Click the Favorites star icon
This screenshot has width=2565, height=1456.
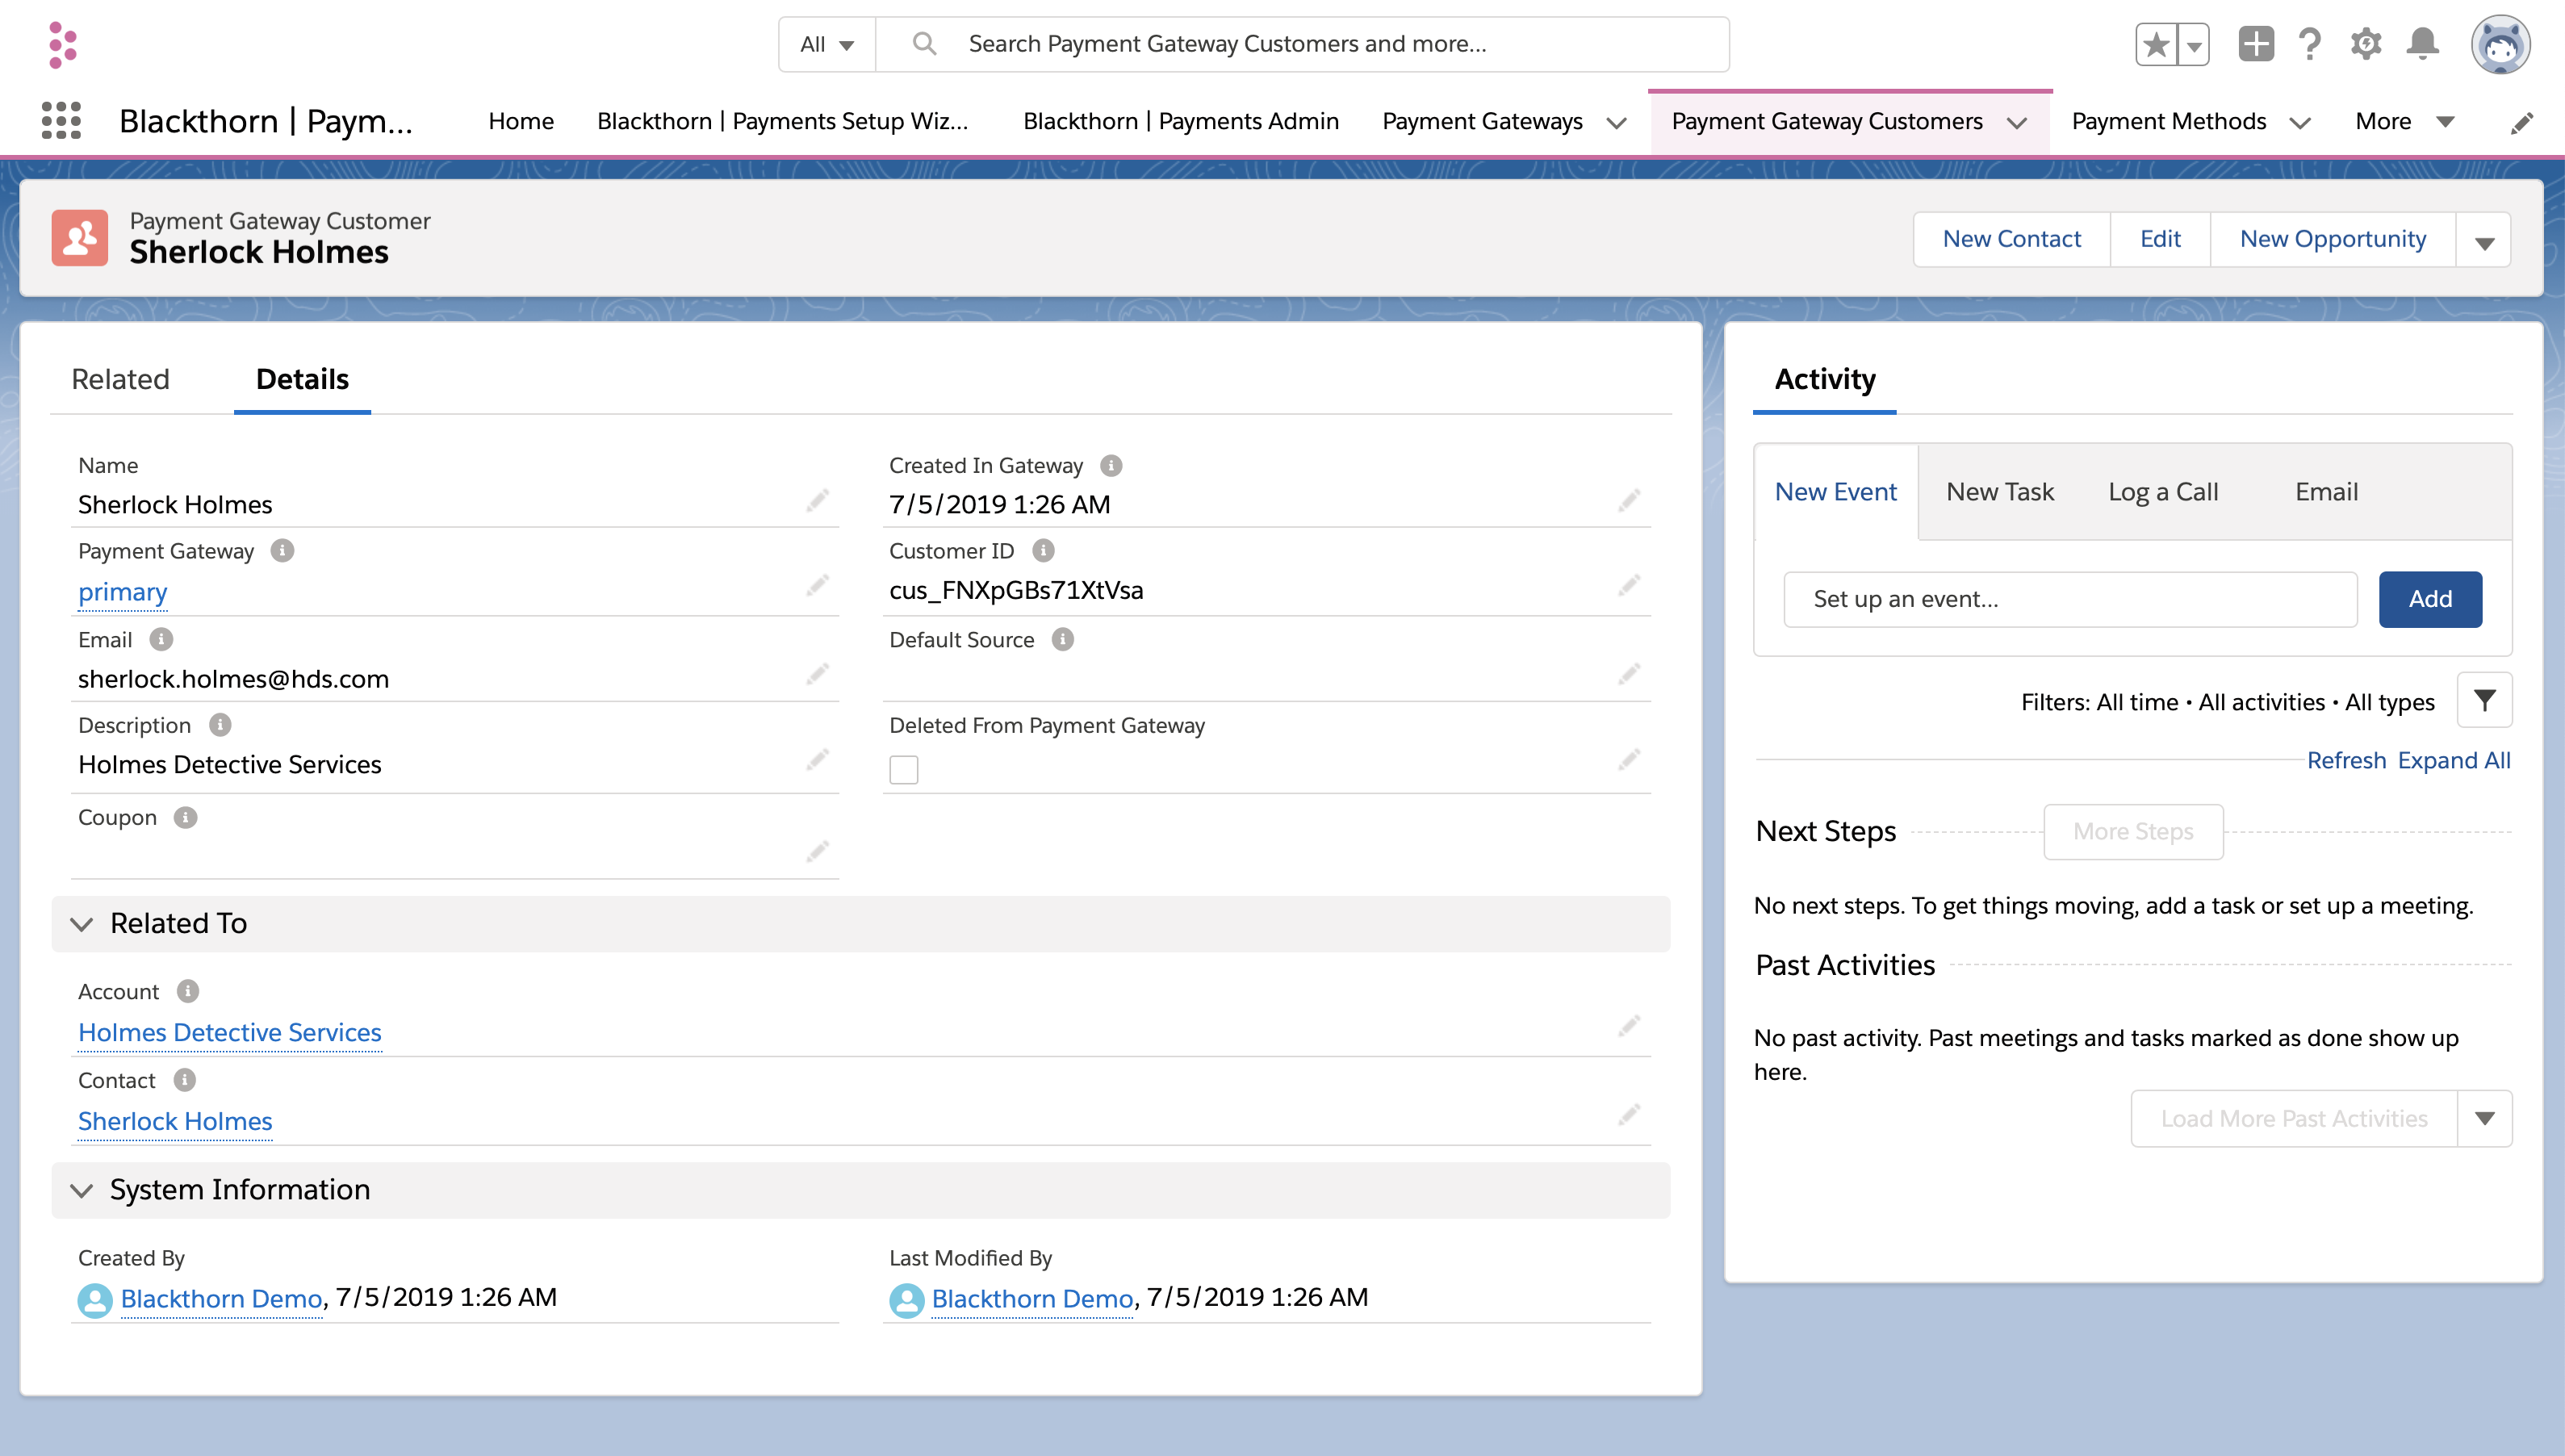click(2156, 44)
